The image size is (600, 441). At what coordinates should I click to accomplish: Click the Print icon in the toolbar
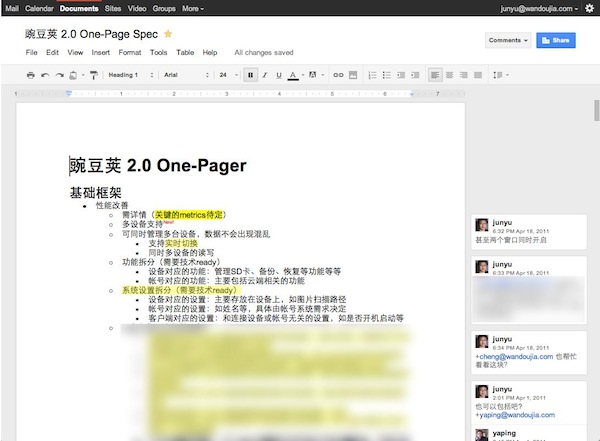(x=31, y=74)
